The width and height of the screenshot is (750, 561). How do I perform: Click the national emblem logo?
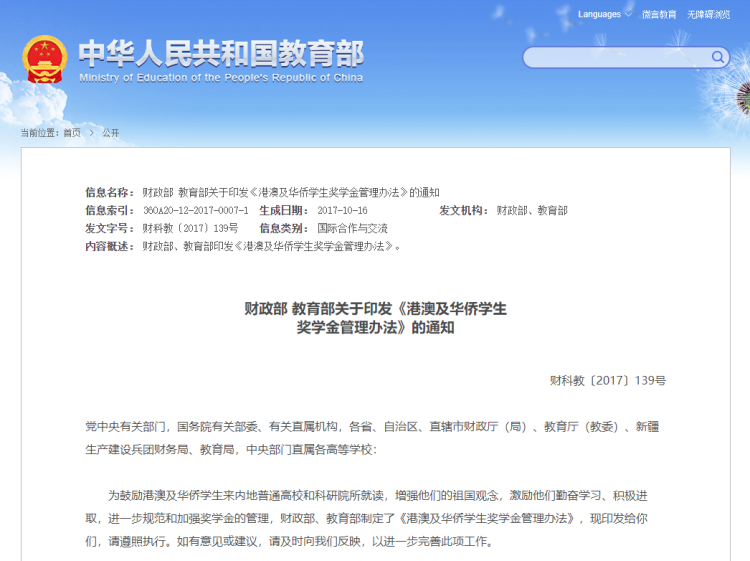click(44, 59)
